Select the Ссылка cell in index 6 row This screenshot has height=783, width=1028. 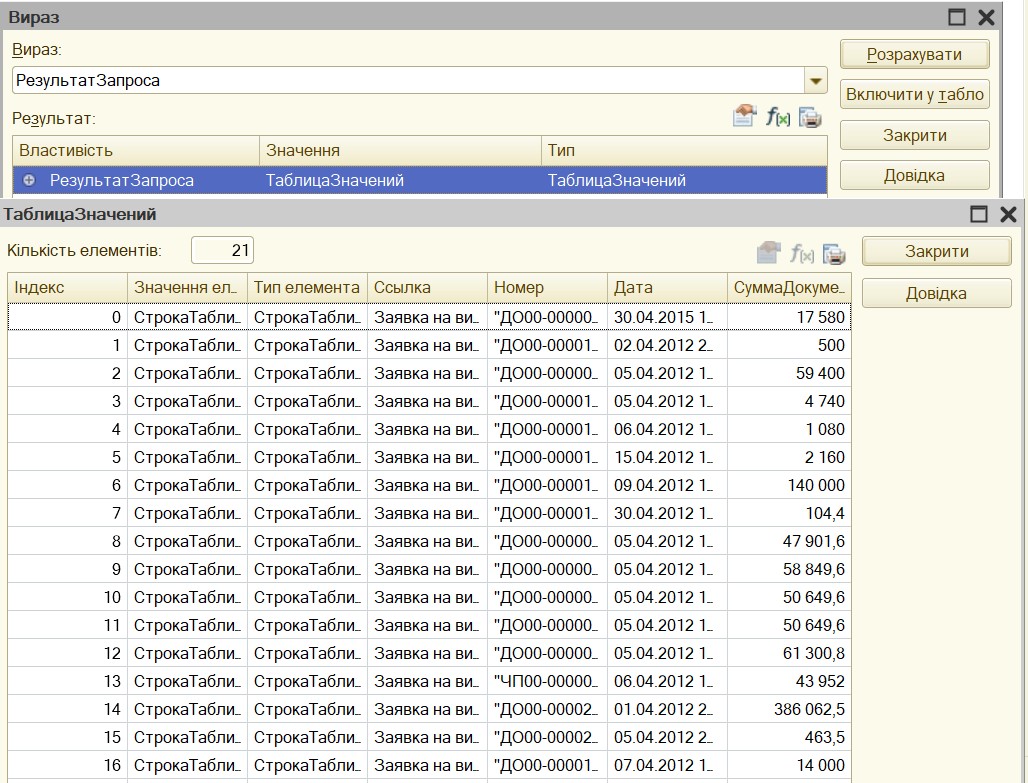pyautogui.click(x=427, y=485)
